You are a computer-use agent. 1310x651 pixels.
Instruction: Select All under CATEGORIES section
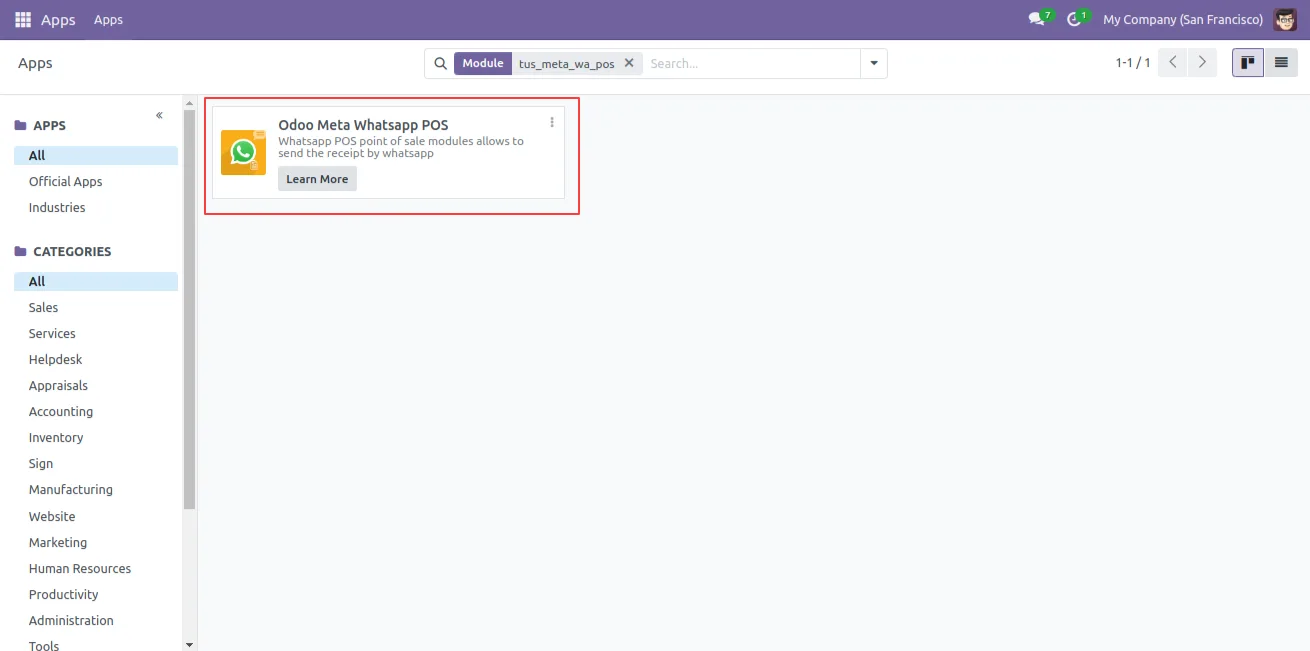click(96, 281)
